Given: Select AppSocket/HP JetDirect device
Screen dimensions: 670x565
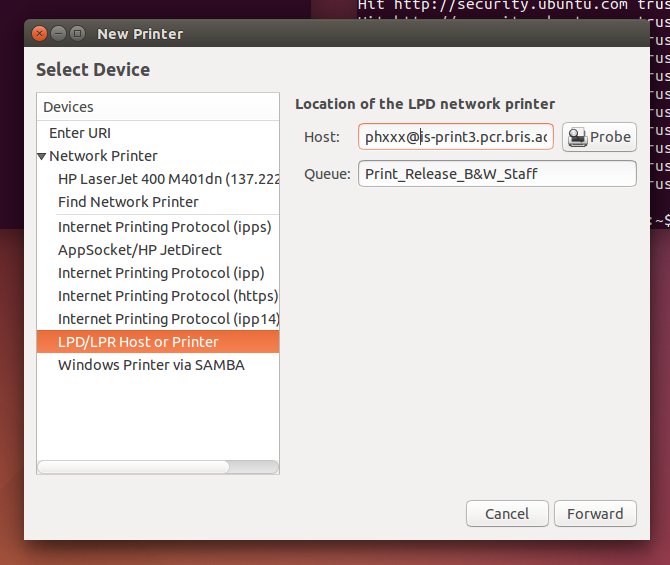Looking at the screenshot, I should (x=140, y=249).
